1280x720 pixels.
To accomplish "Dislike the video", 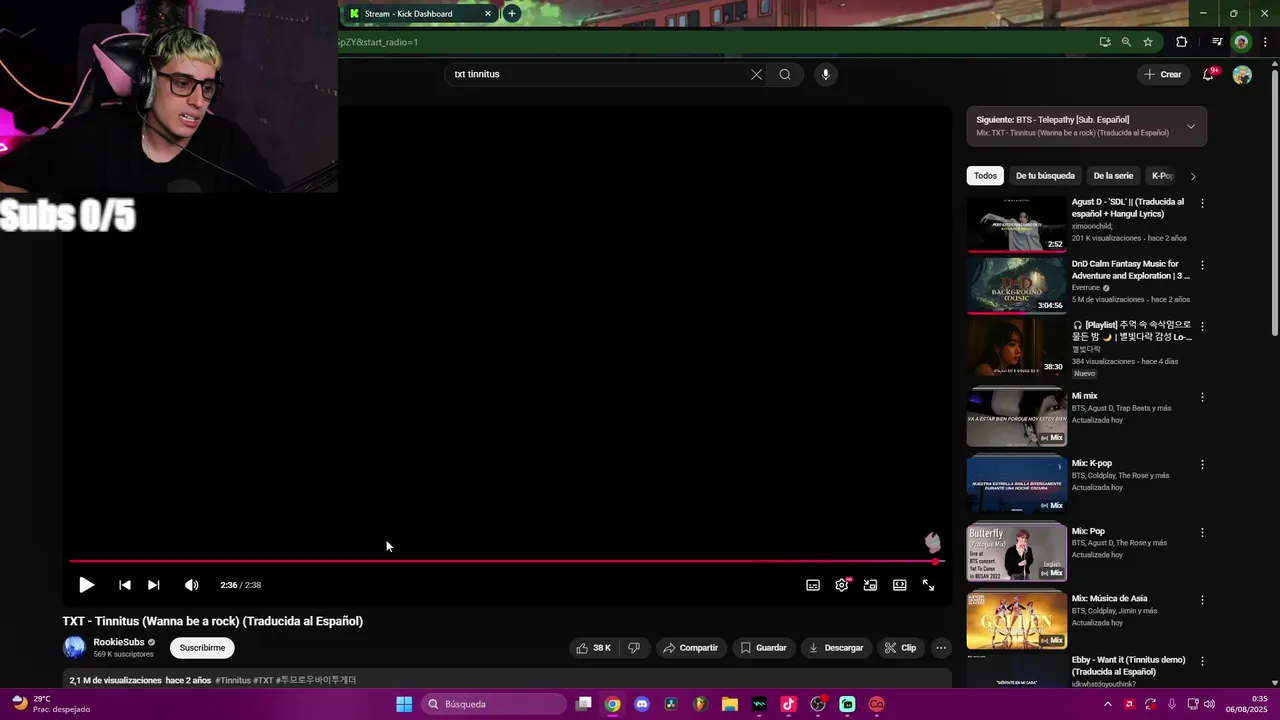I will [633, 648].
